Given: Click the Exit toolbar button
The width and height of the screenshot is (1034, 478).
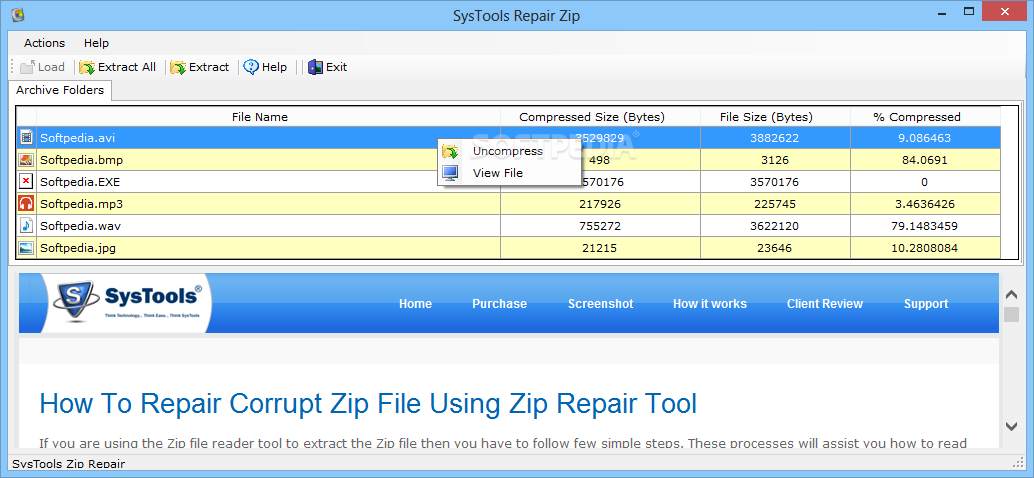Looking at the screenshot, I should 328,67.
